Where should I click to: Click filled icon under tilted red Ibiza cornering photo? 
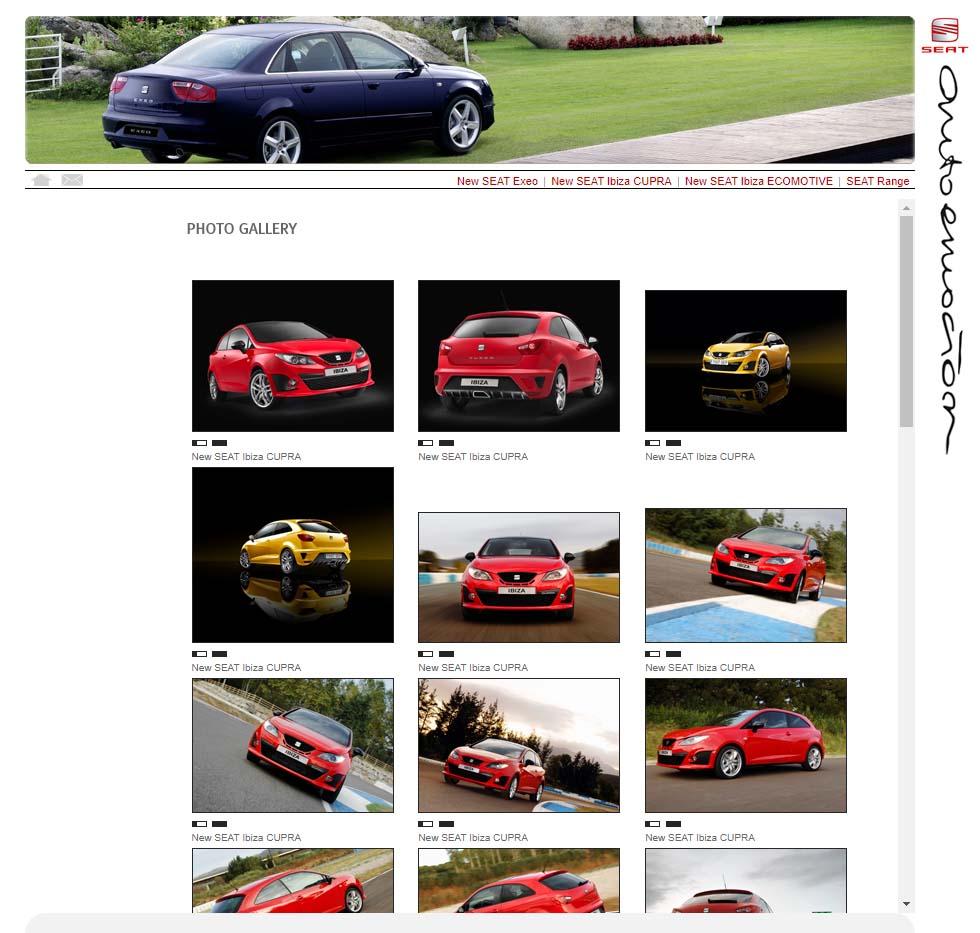point(219,824)
